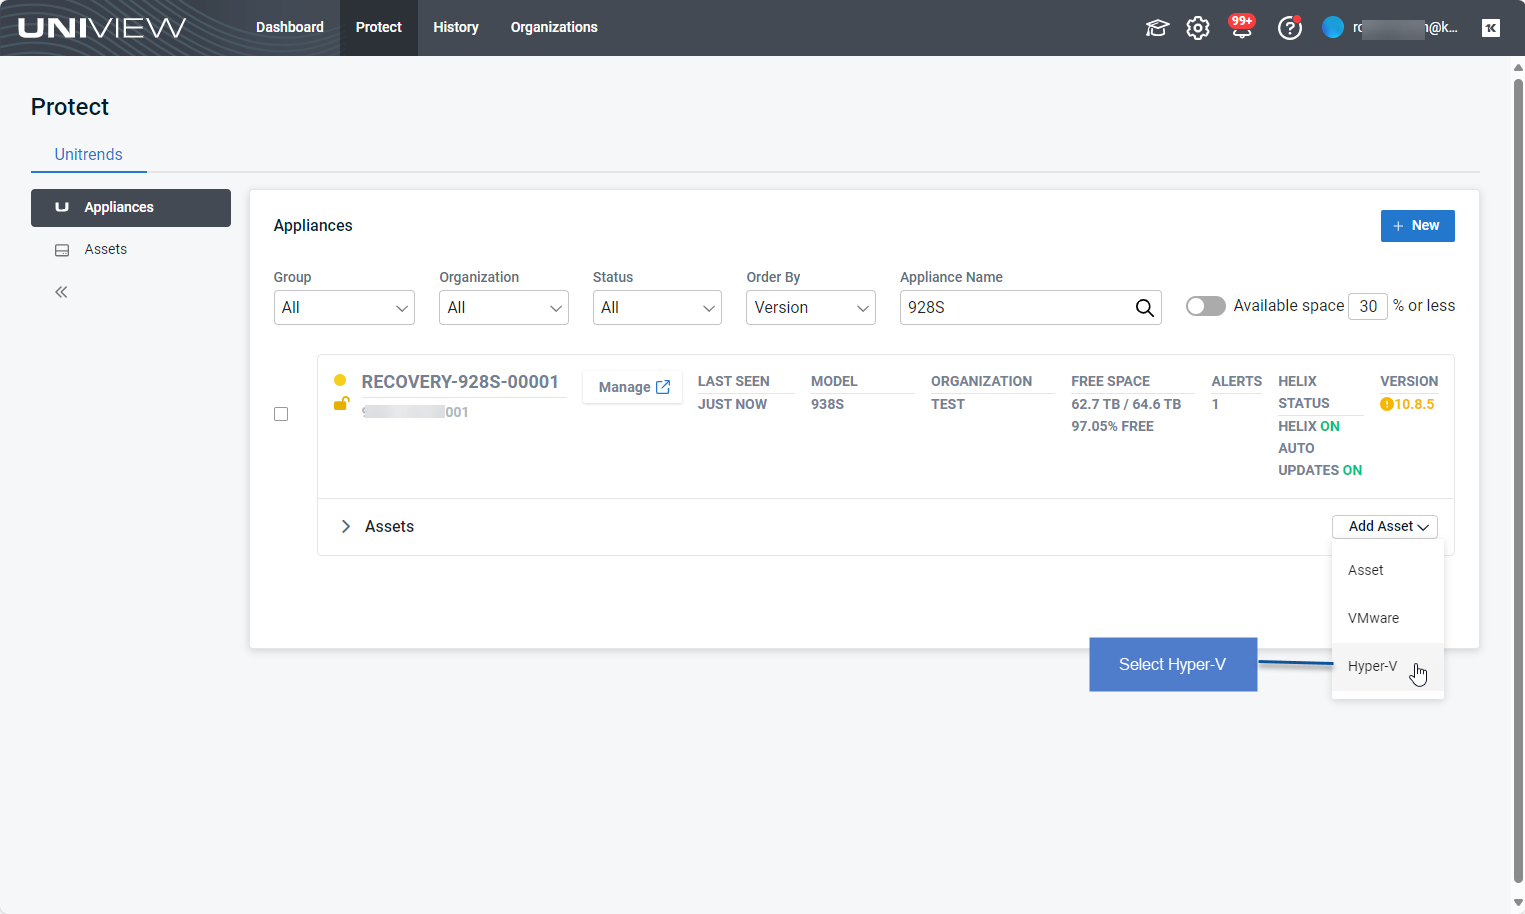Click the yellow status dot of RECOVERY-928S-00001
This screenshot has height=914, width=1525.
(x=340, y=380)
